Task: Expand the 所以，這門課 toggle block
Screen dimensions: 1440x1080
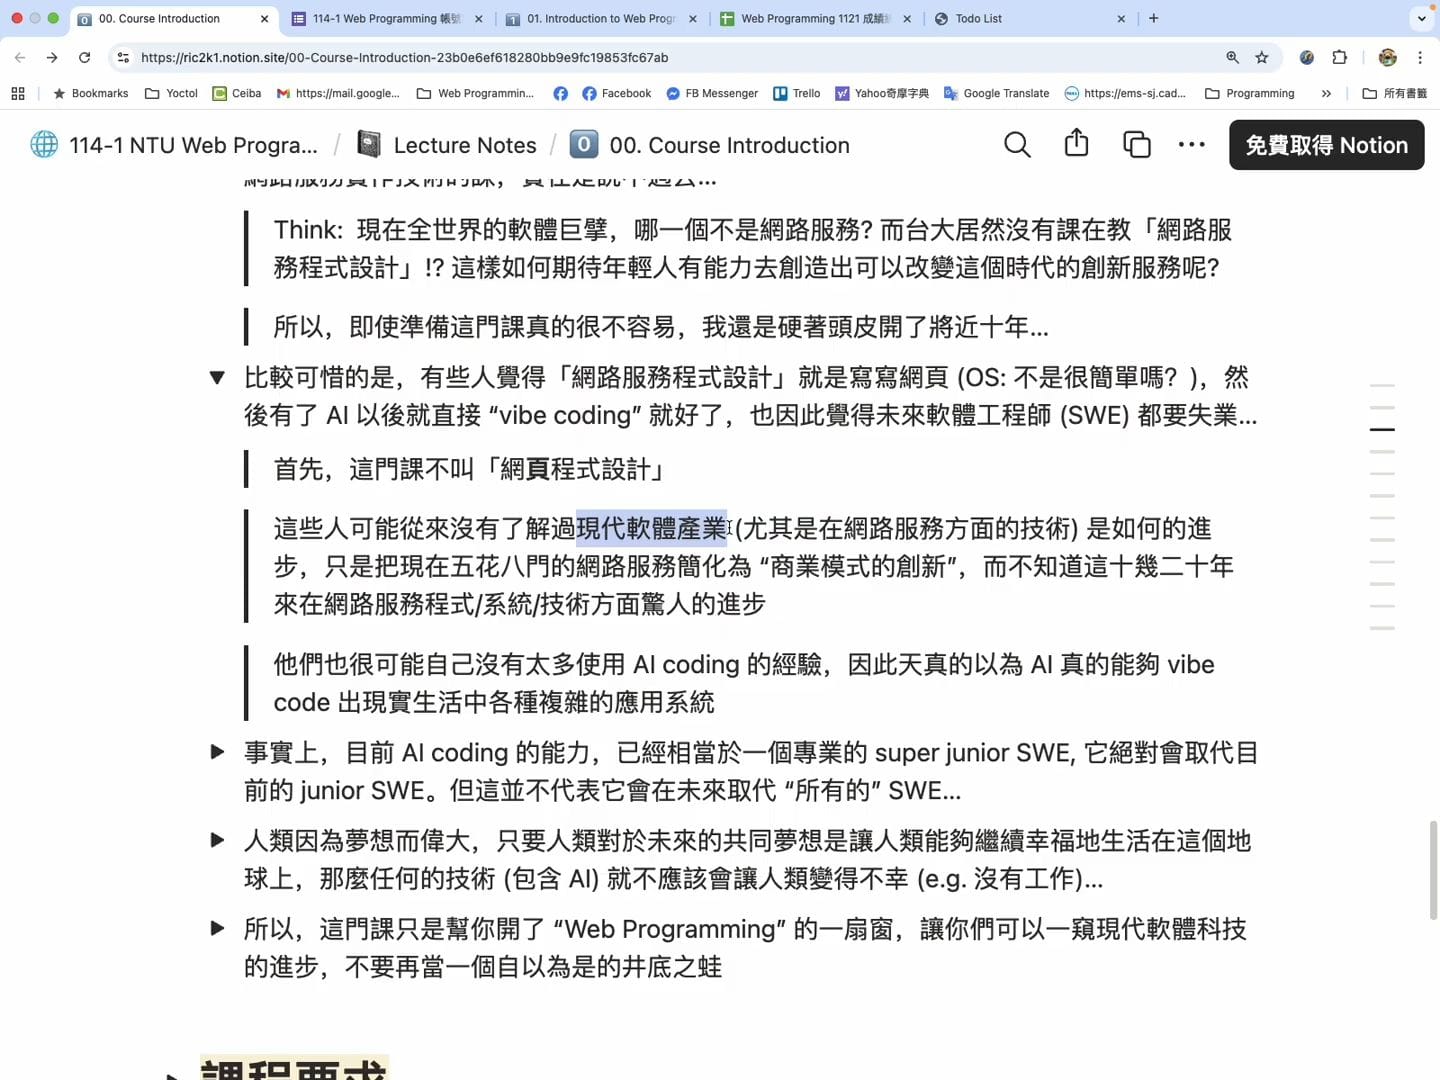Action: pyautogui.click(x=217, y=928)
